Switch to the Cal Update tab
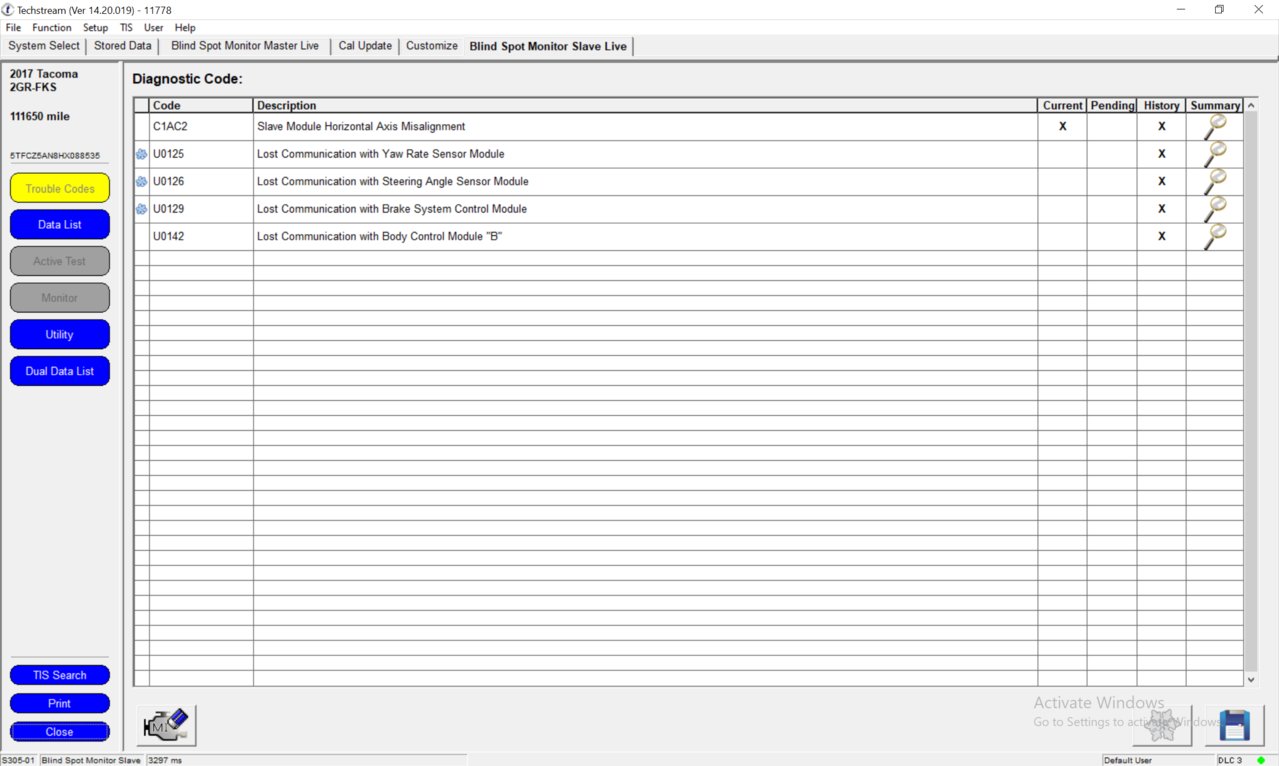This screenshot has width=1279, height=766. click(x=365, y=46)
